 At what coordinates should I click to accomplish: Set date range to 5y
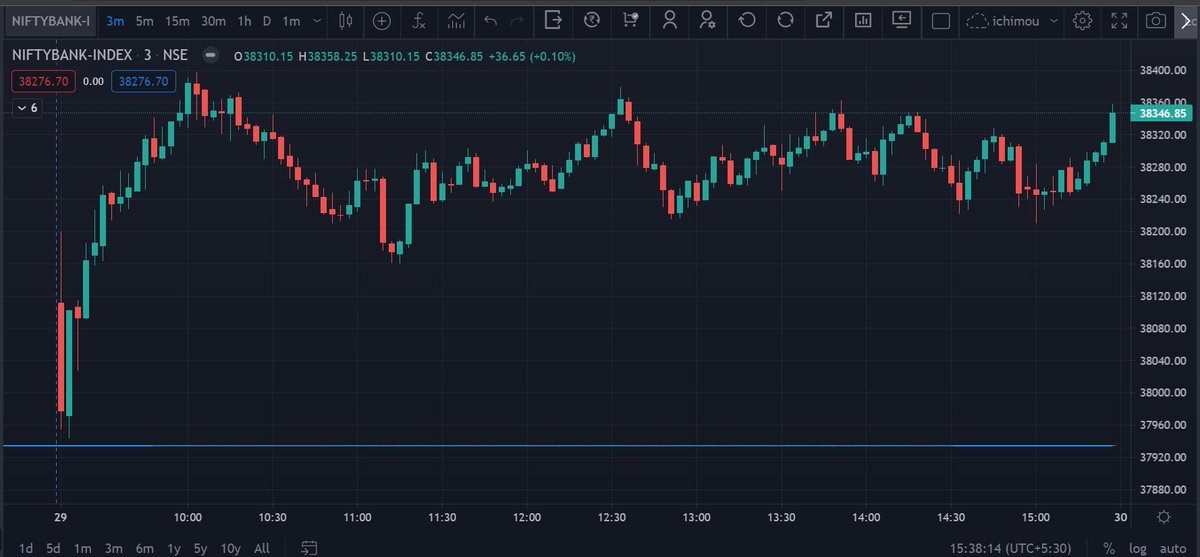201,548
